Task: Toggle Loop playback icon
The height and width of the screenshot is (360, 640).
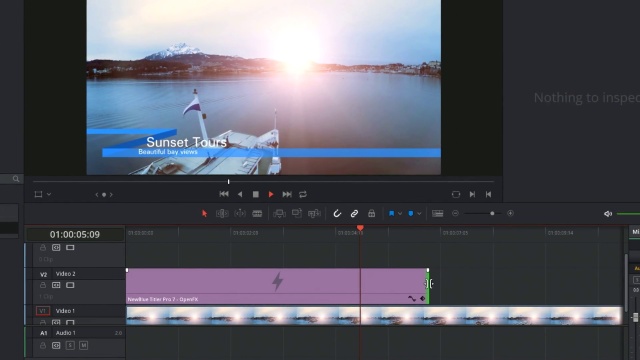Action: pyautogui.click(x=303, y=194)
